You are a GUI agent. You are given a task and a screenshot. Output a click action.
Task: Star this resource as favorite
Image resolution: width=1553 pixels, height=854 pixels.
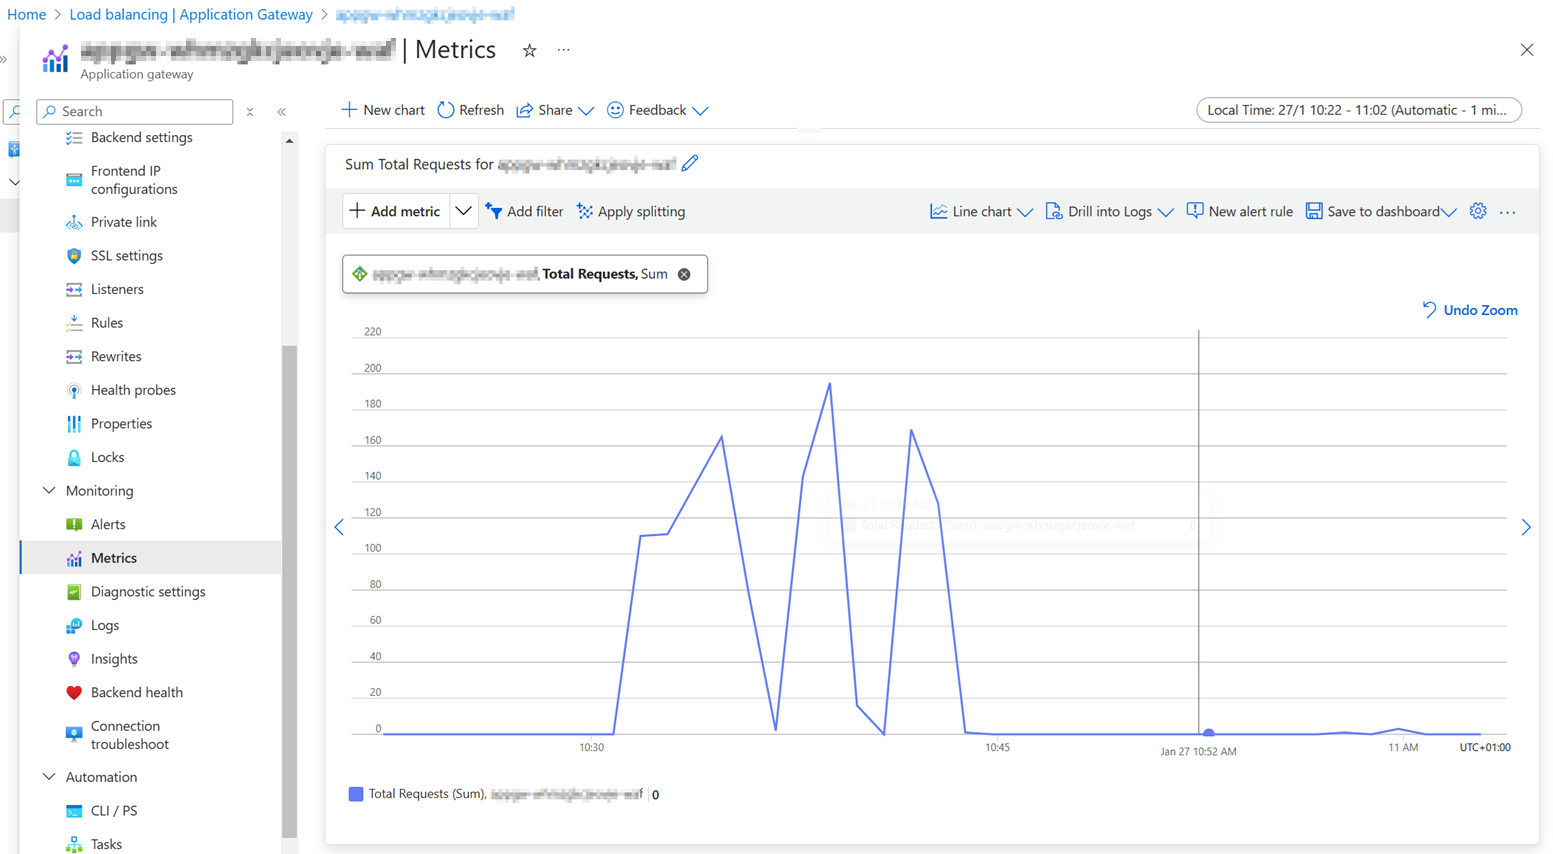(x=530, y=49)
